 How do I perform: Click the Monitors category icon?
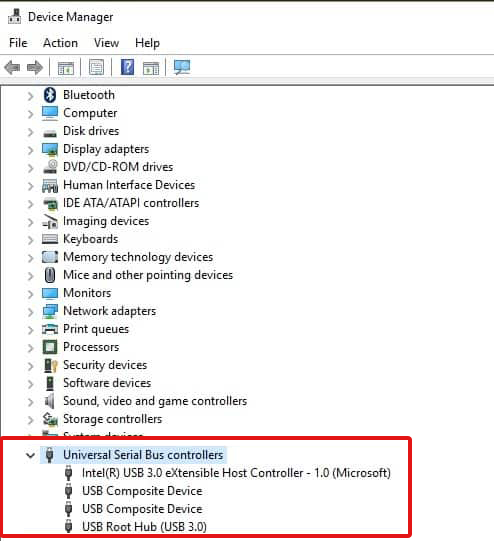(50, 293)
